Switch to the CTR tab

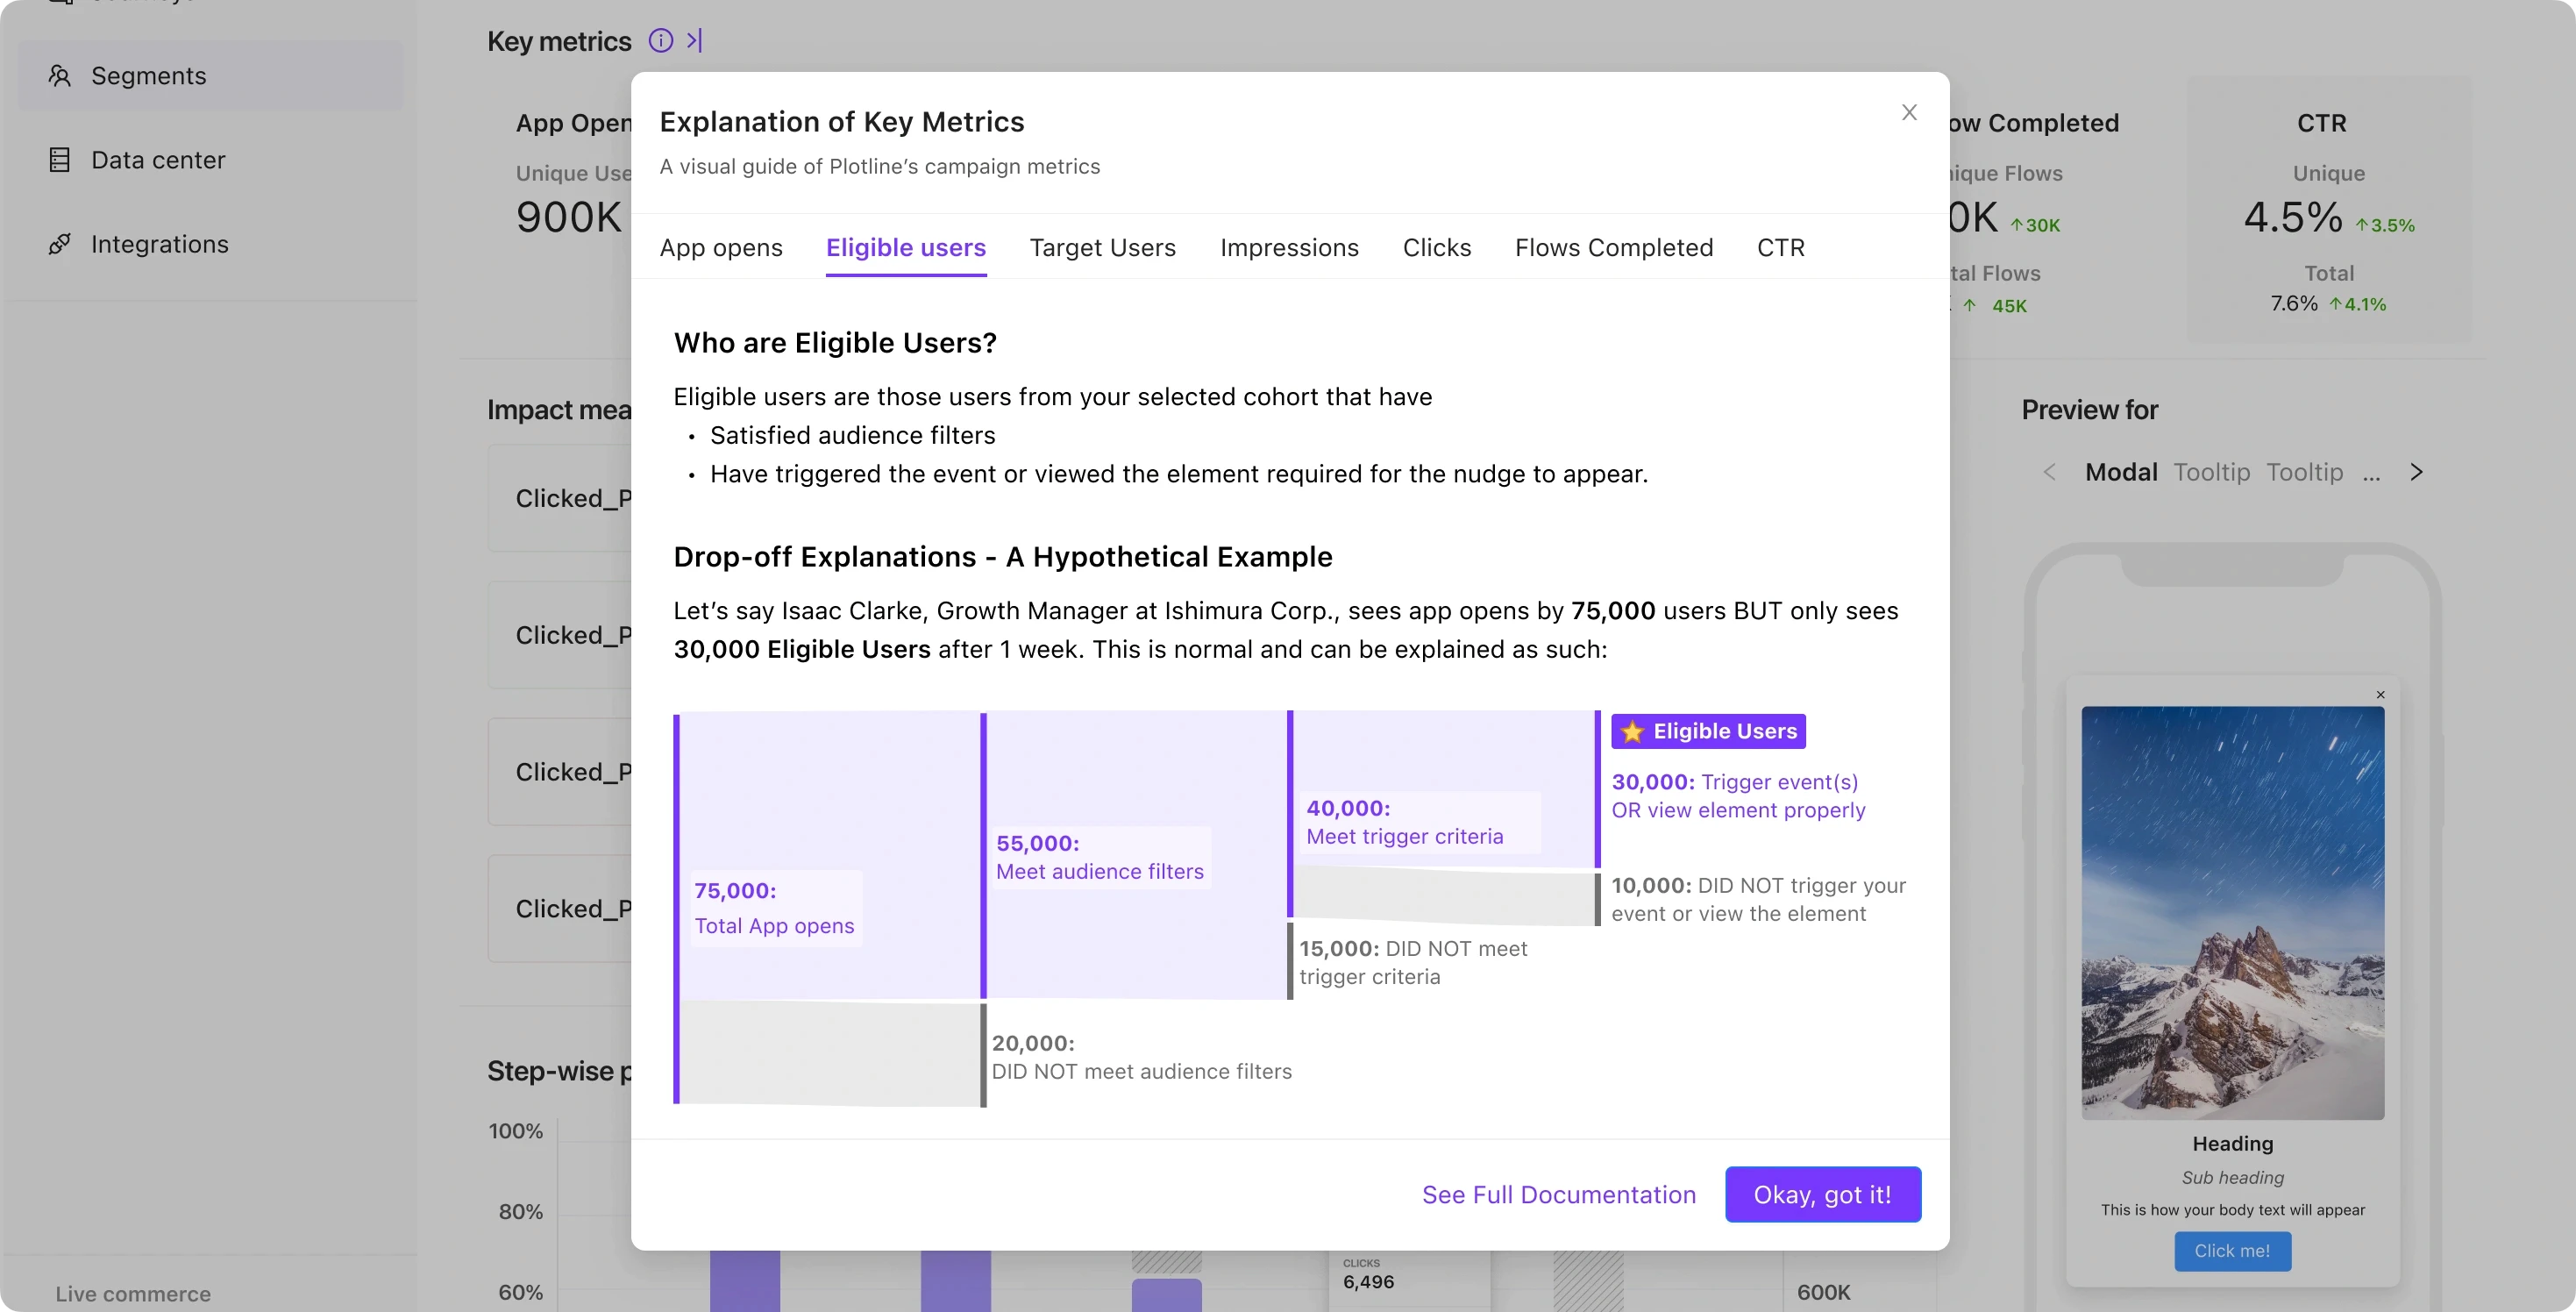[1780, 248]
